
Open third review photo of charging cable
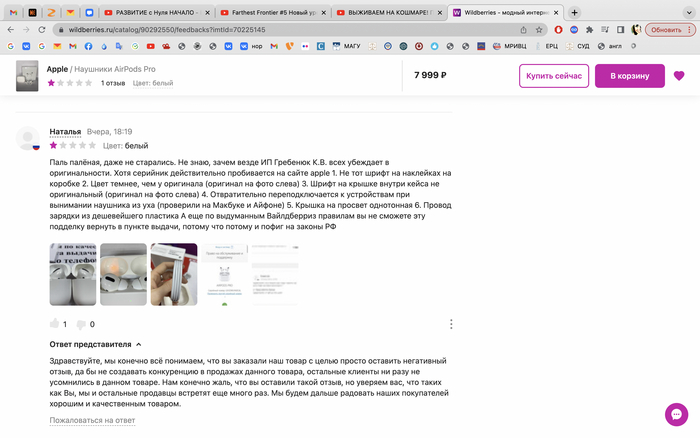(174, 274)
